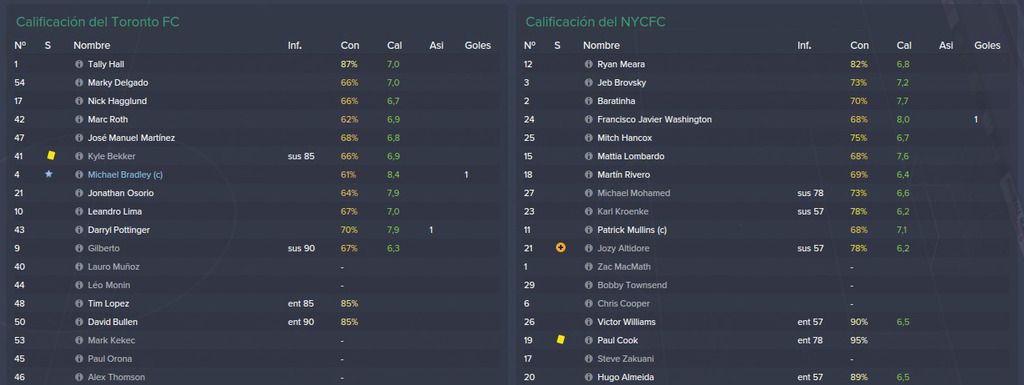The width and height of the screenshot is (1024, 385).
Task: Click the star icon for Michael Bradley
Action: pyautogui.click(x=48, y=175)
